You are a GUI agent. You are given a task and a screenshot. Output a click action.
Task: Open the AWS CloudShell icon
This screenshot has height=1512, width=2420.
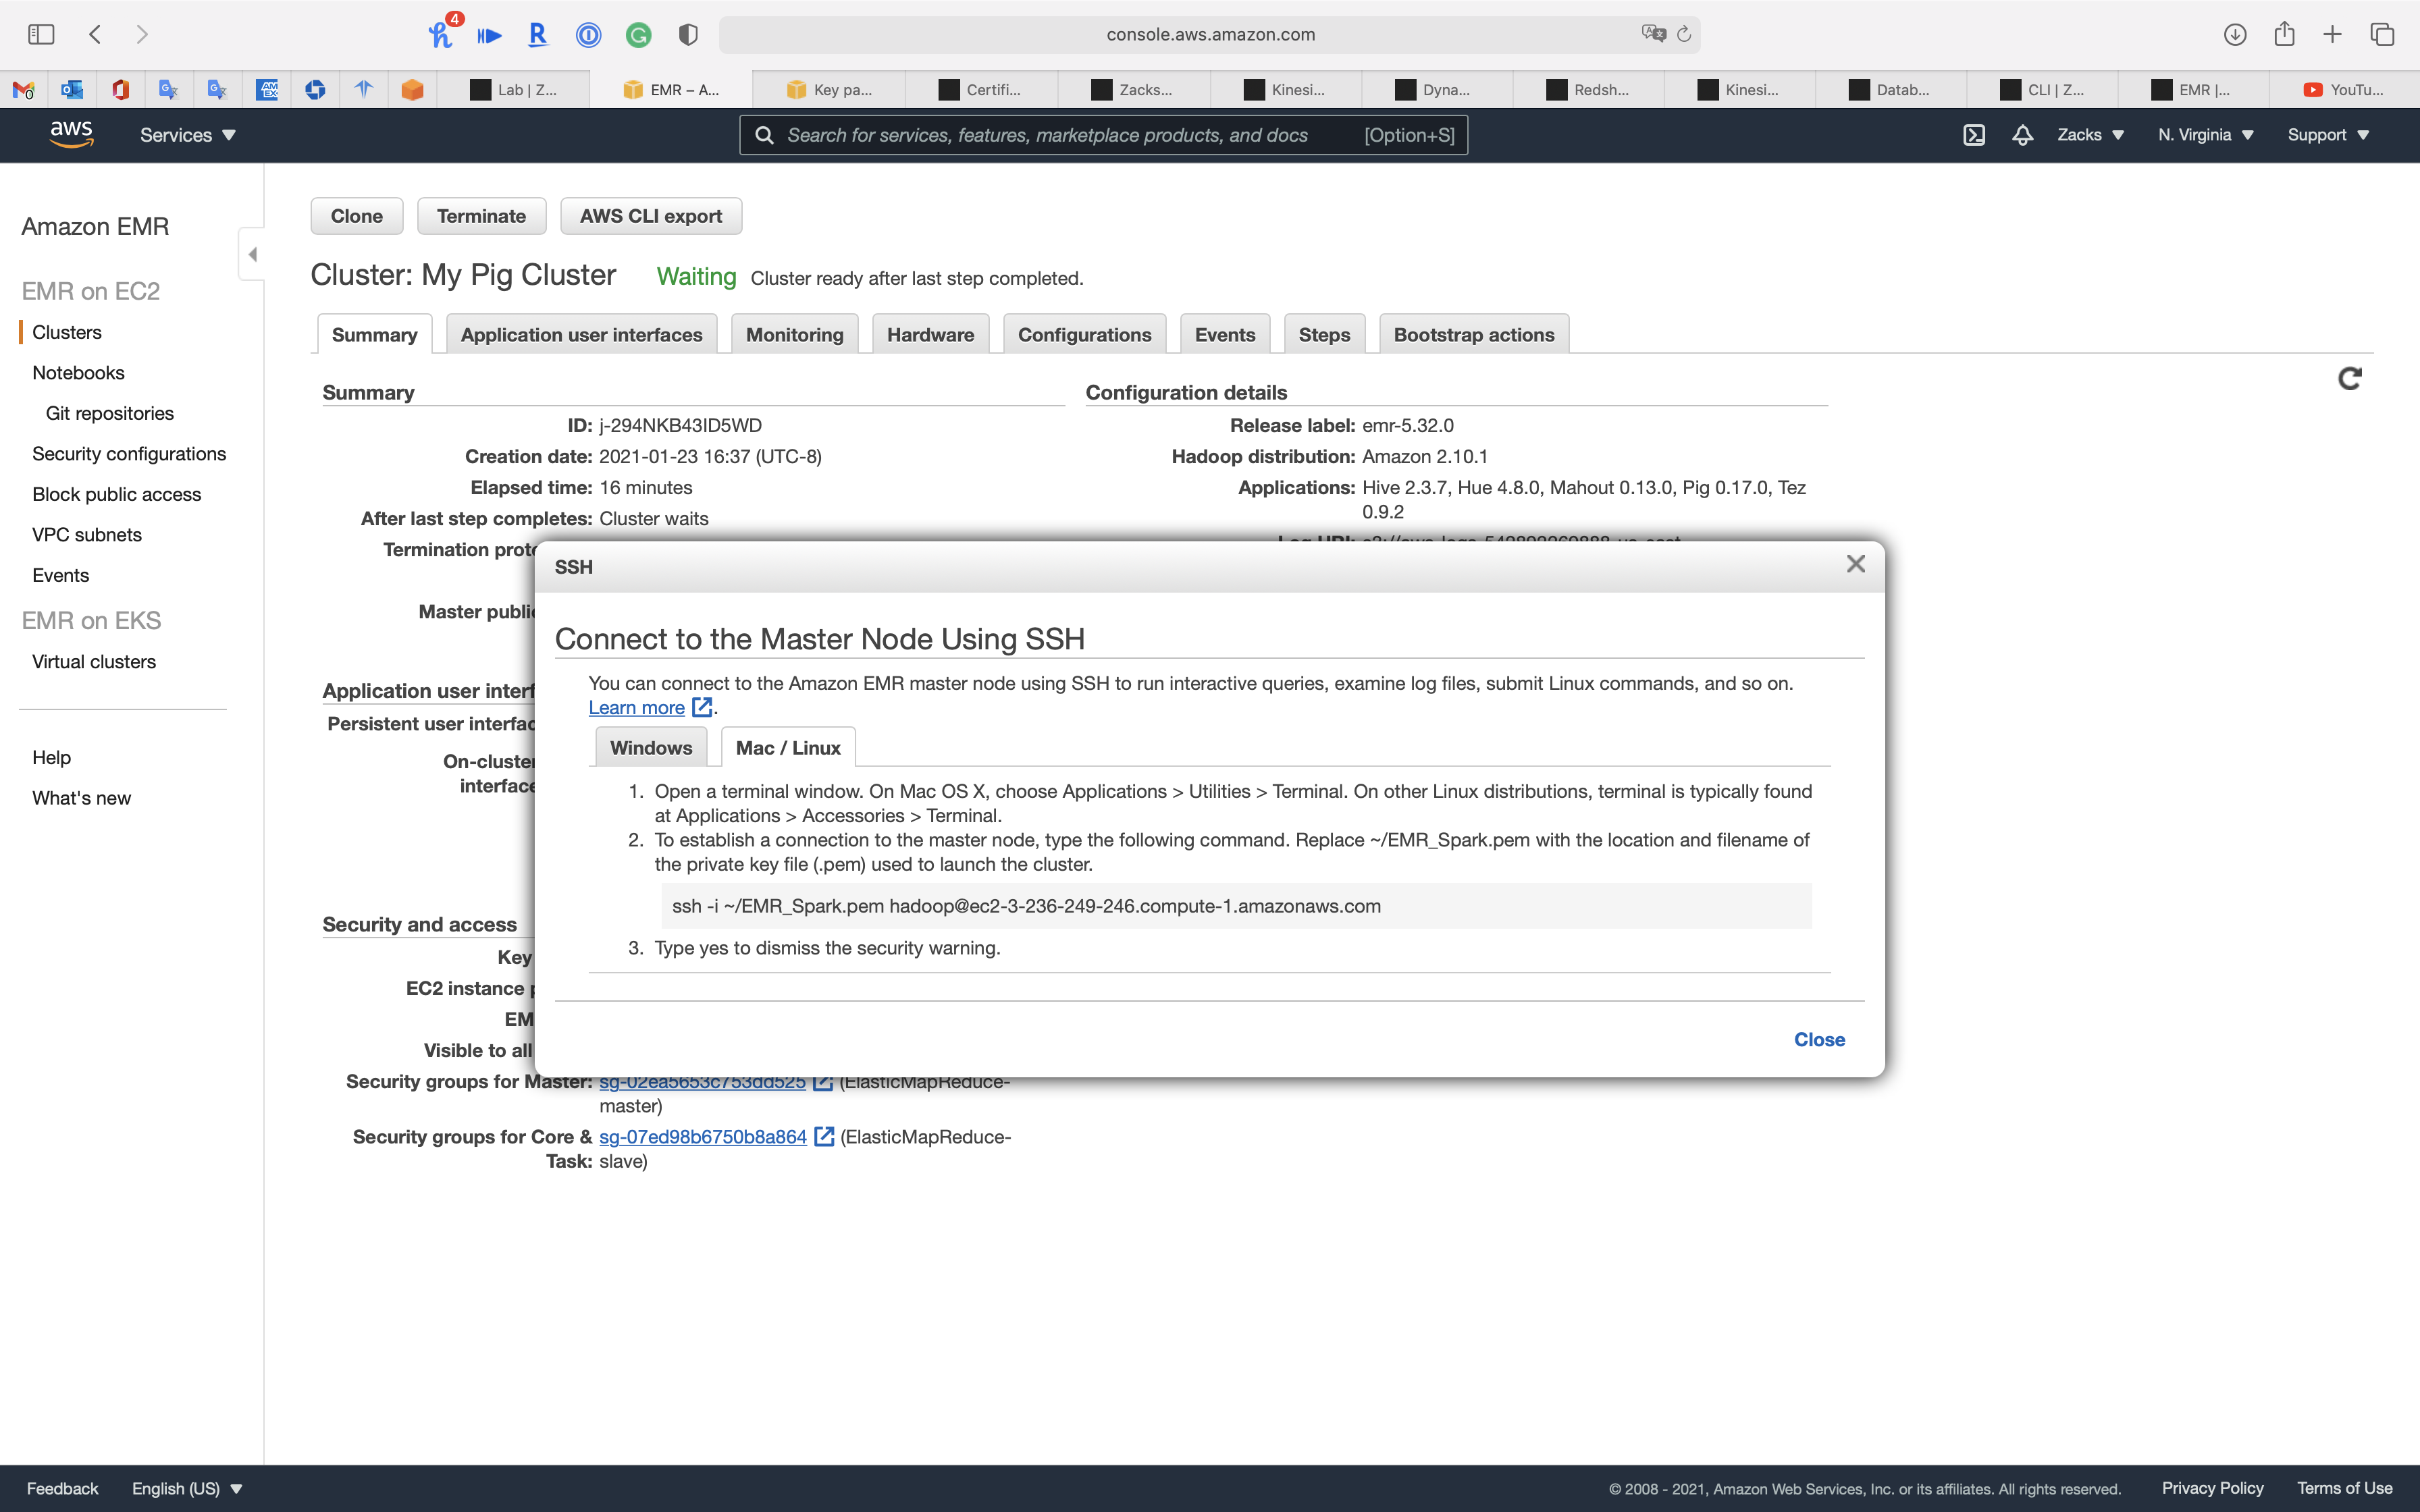pyautogui.click(x=1973, y=135)
